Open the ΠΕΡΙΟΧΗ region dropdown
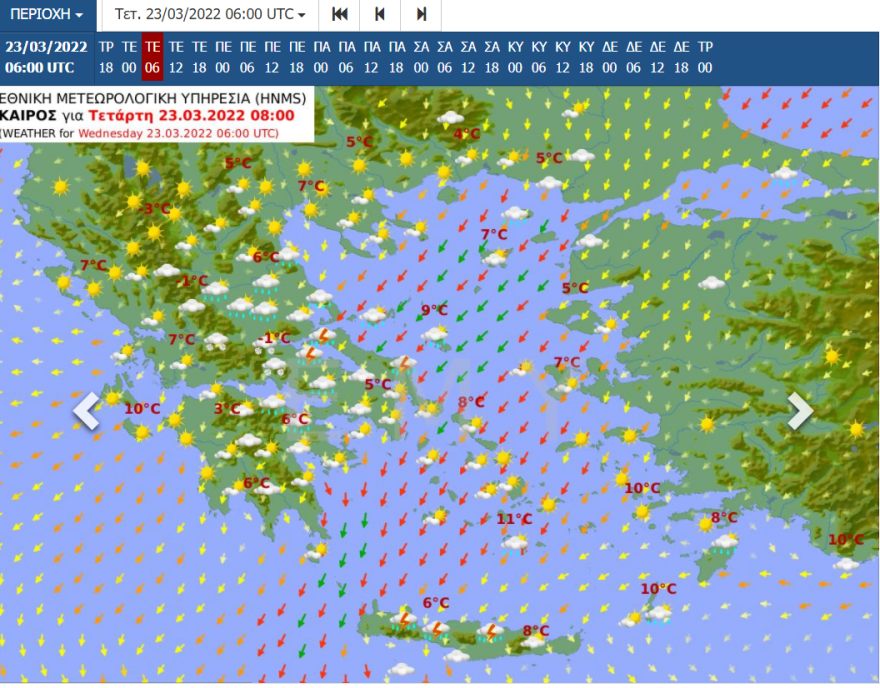This screenshot has width=880, height=688. 47,15
